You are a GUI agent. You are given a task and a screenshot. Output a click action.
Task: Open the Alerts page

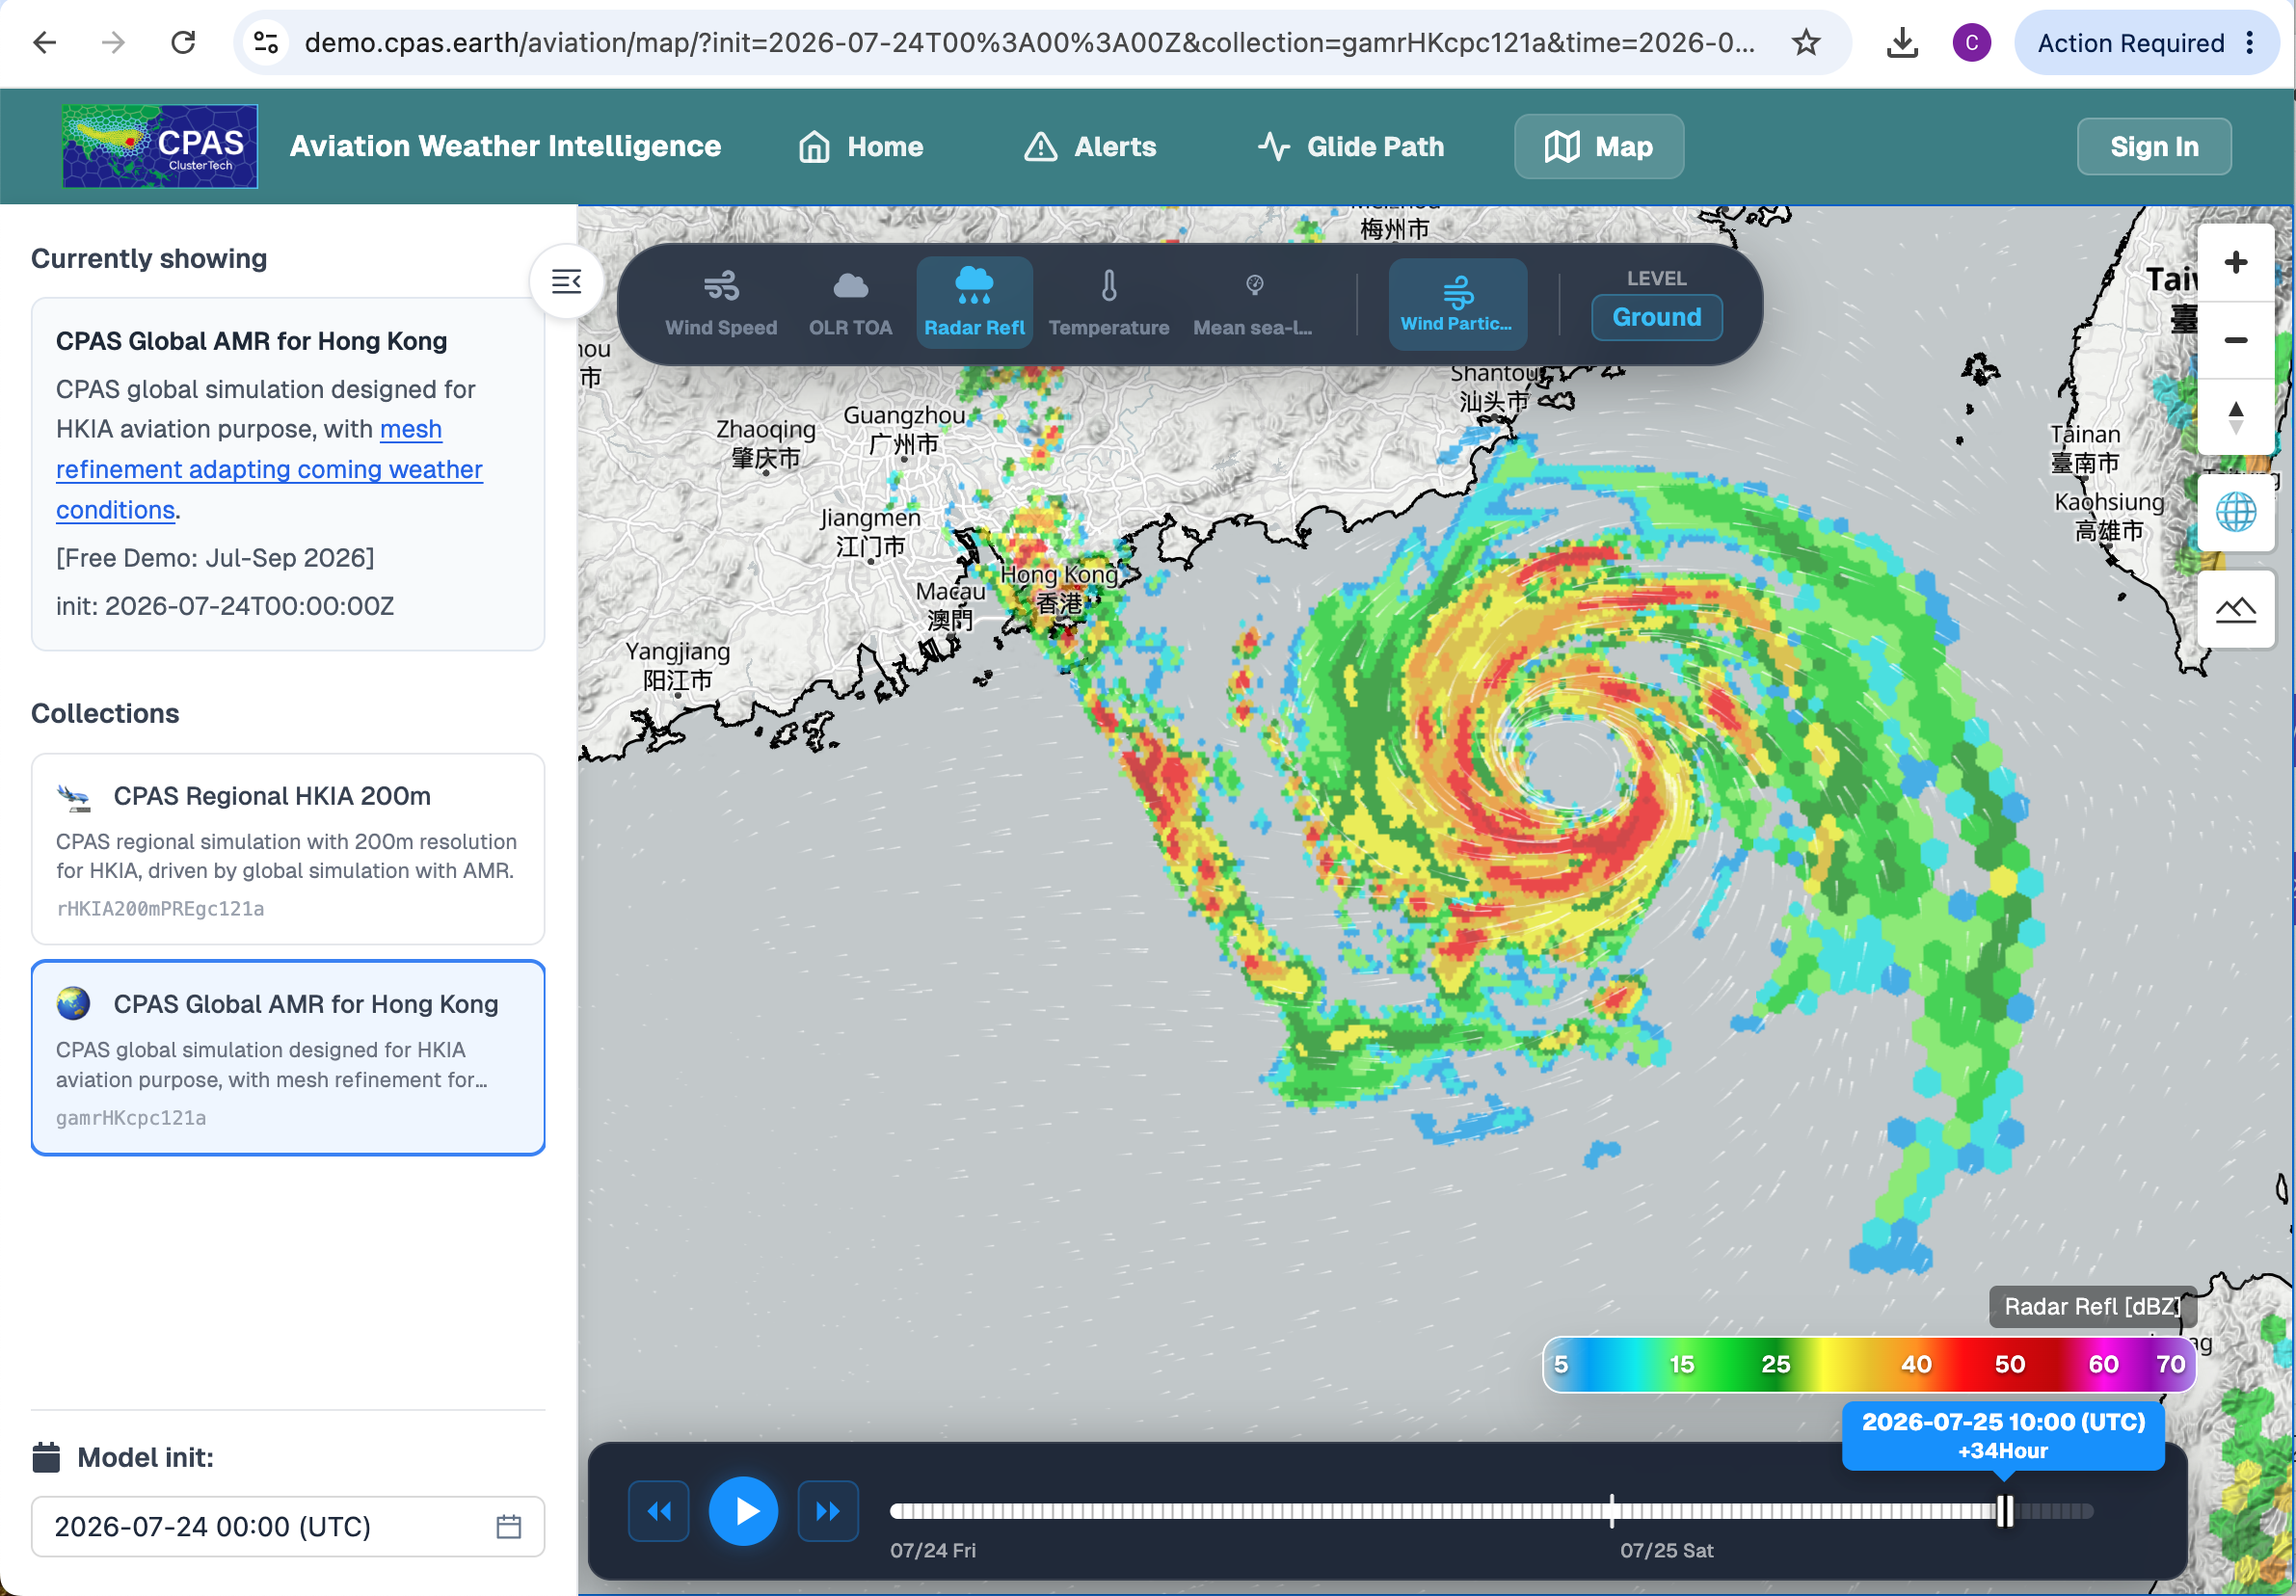(1090, 147)
